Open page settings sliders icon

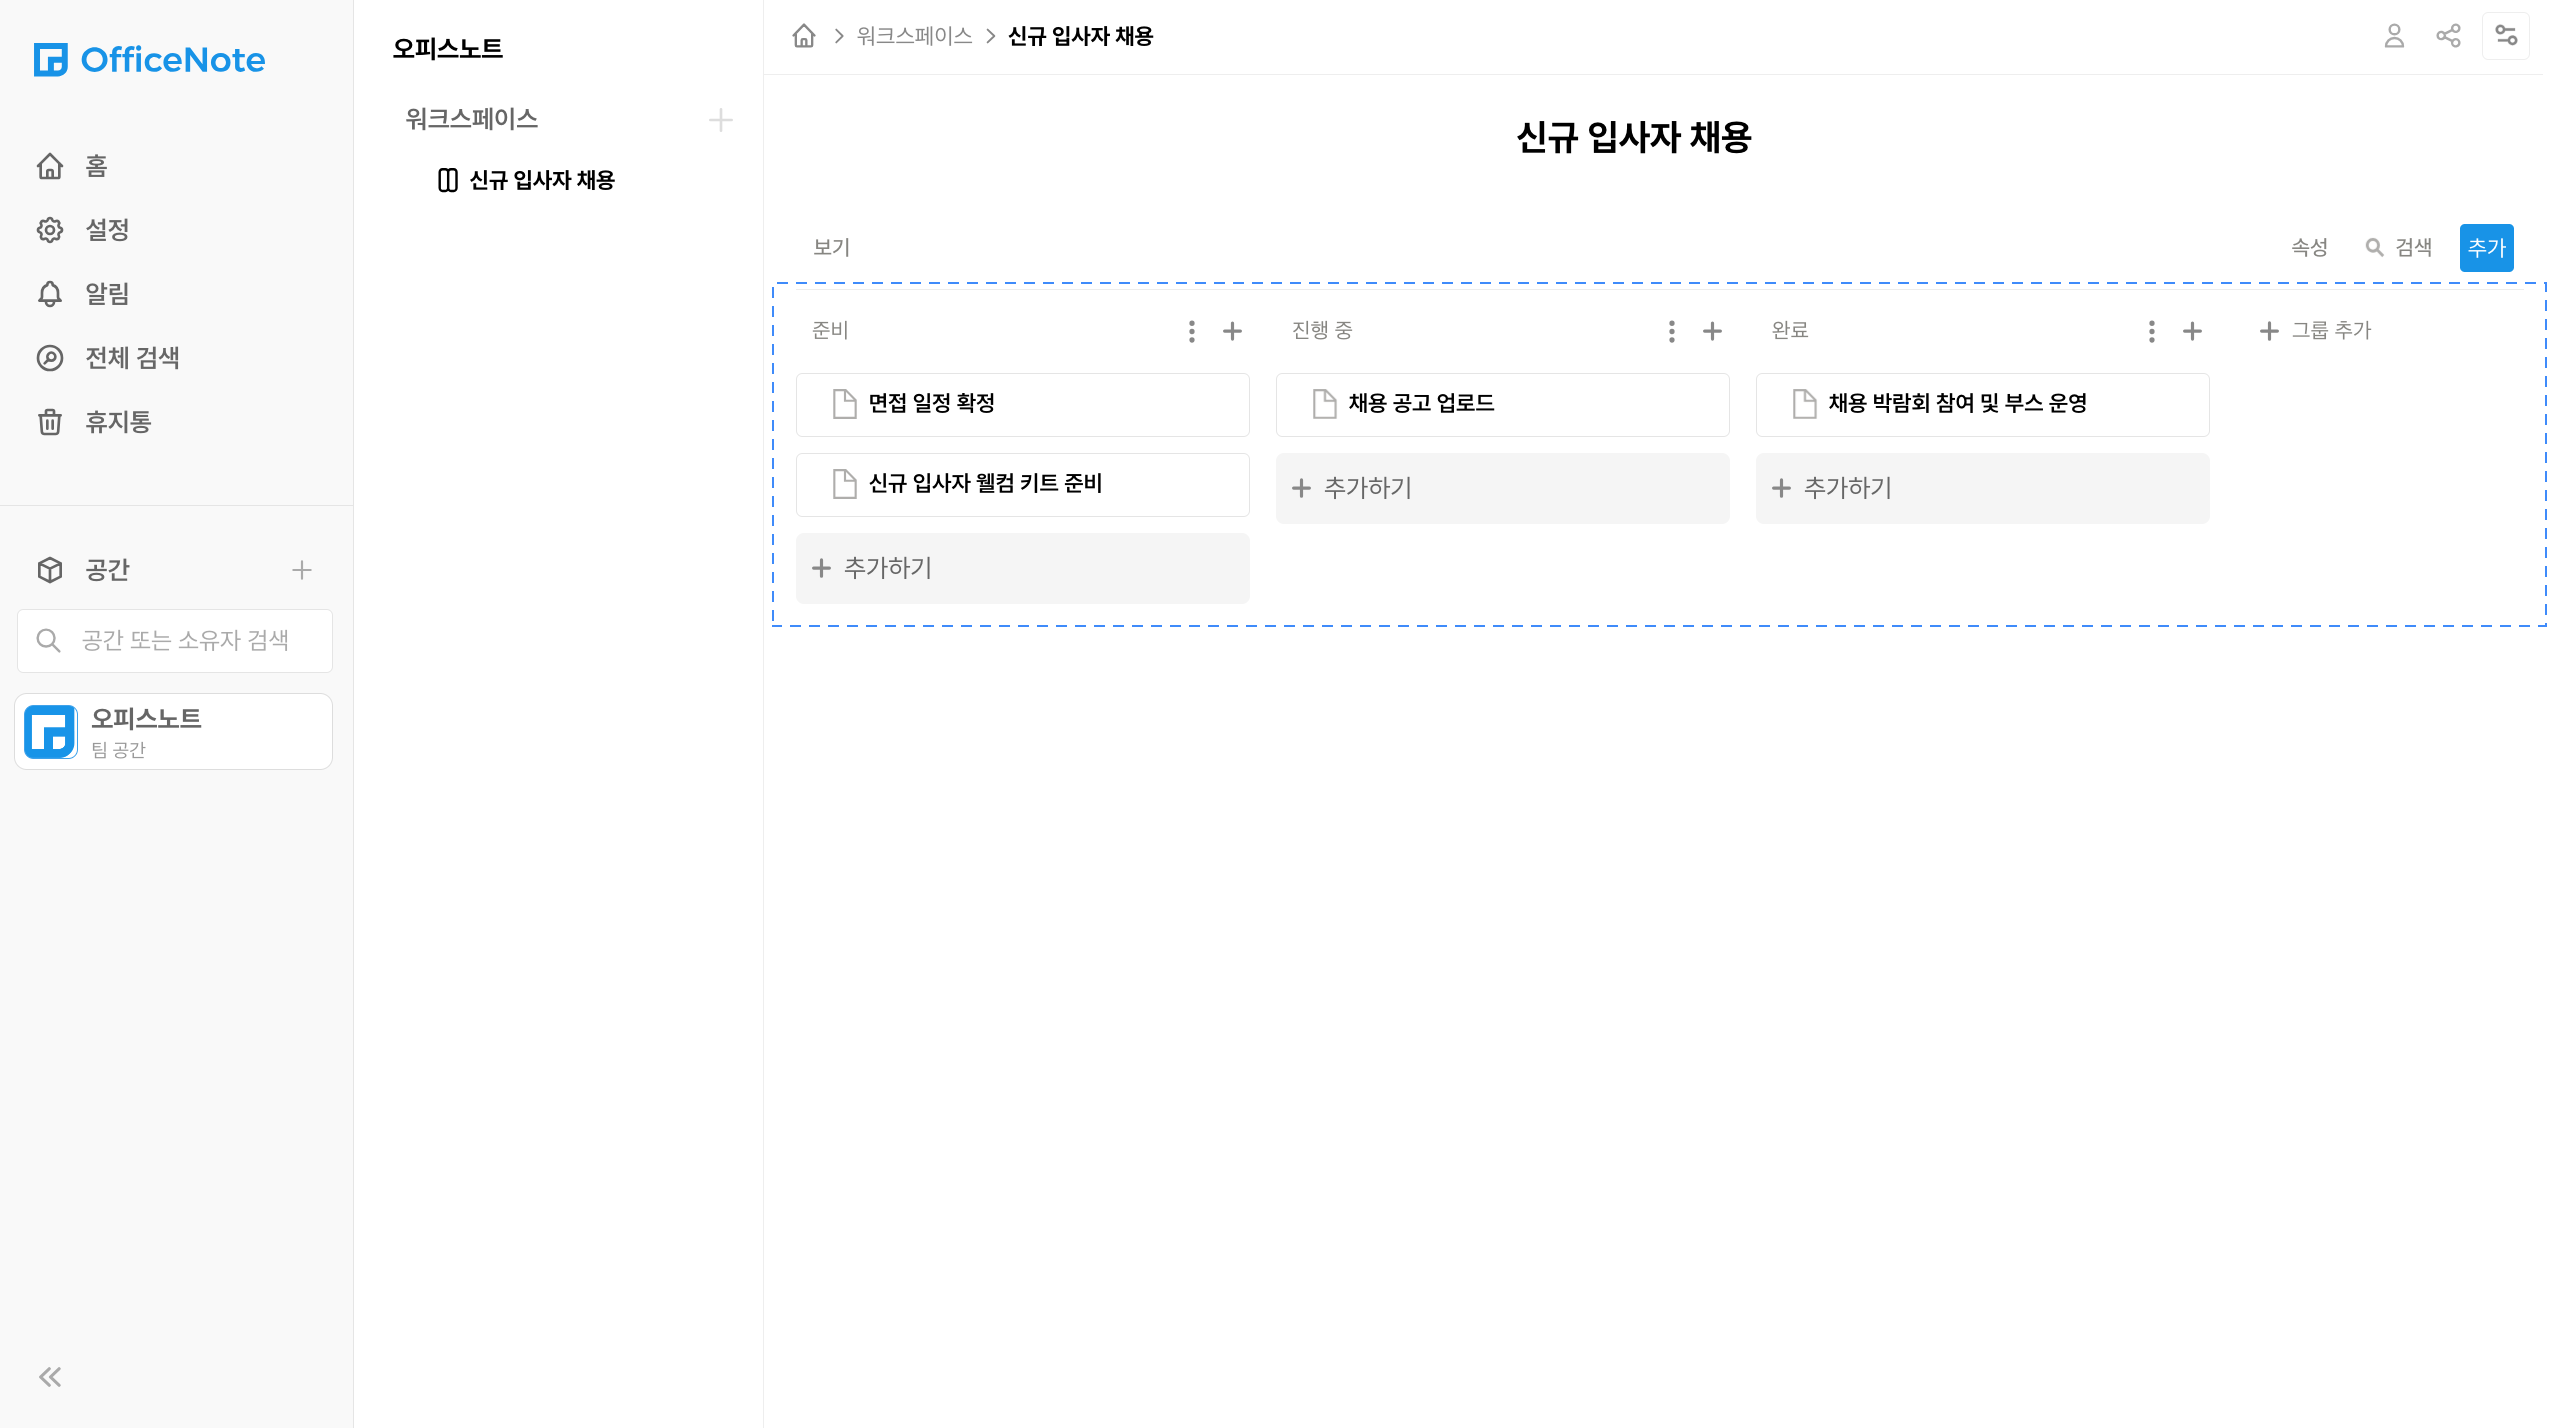coord(2506,36)
